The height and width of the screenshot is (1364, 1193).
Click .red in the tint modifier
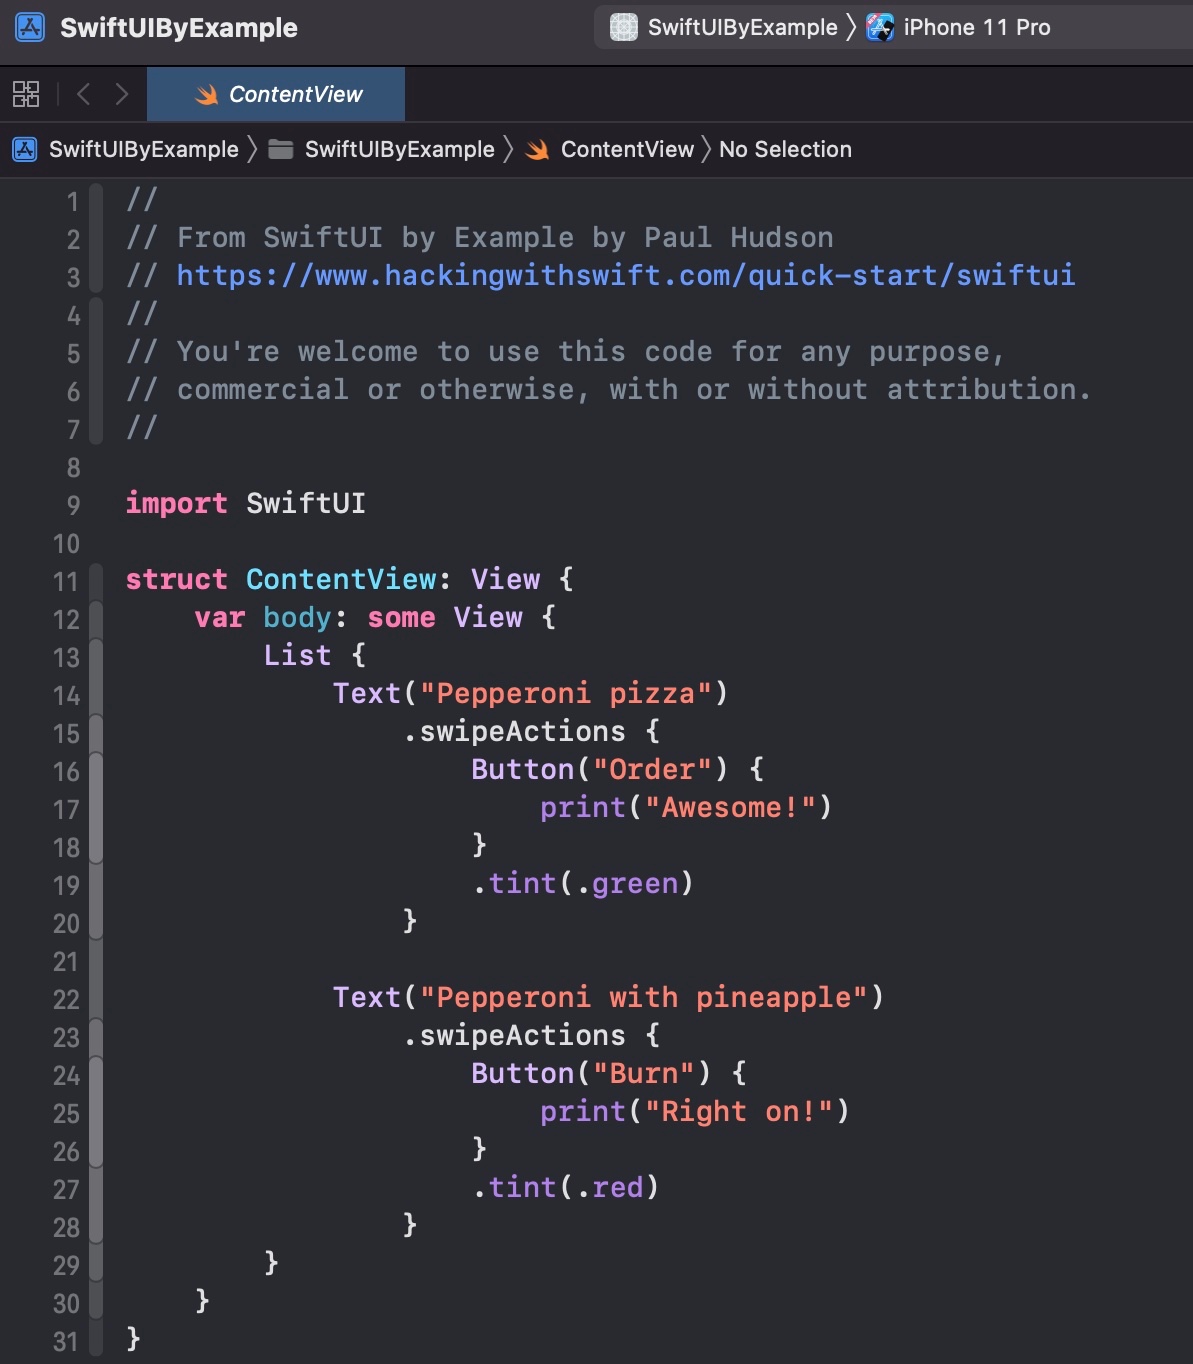coord(610,1187)
